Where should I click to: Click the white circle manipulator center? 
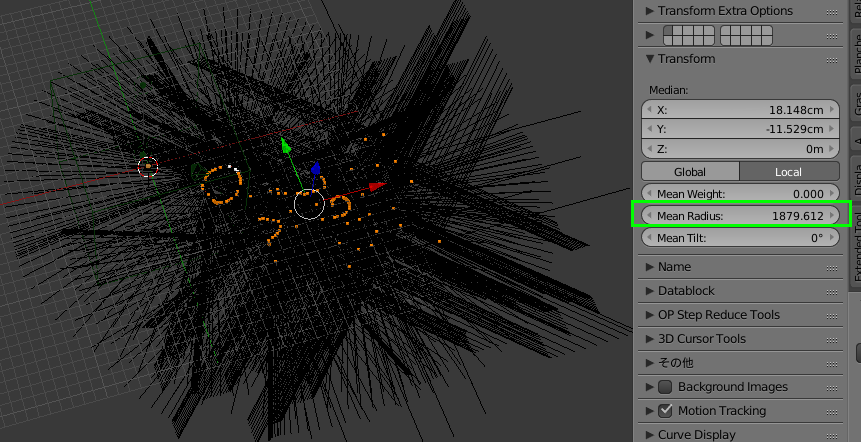tap(309, 204)
